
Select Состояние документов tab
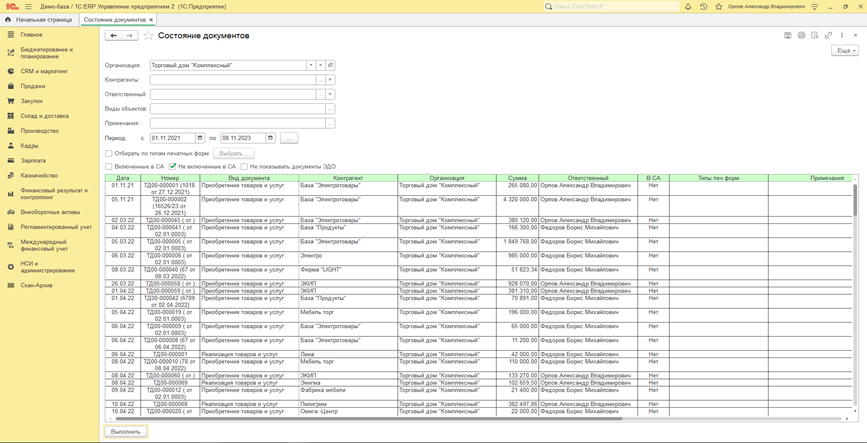[114, 20]
